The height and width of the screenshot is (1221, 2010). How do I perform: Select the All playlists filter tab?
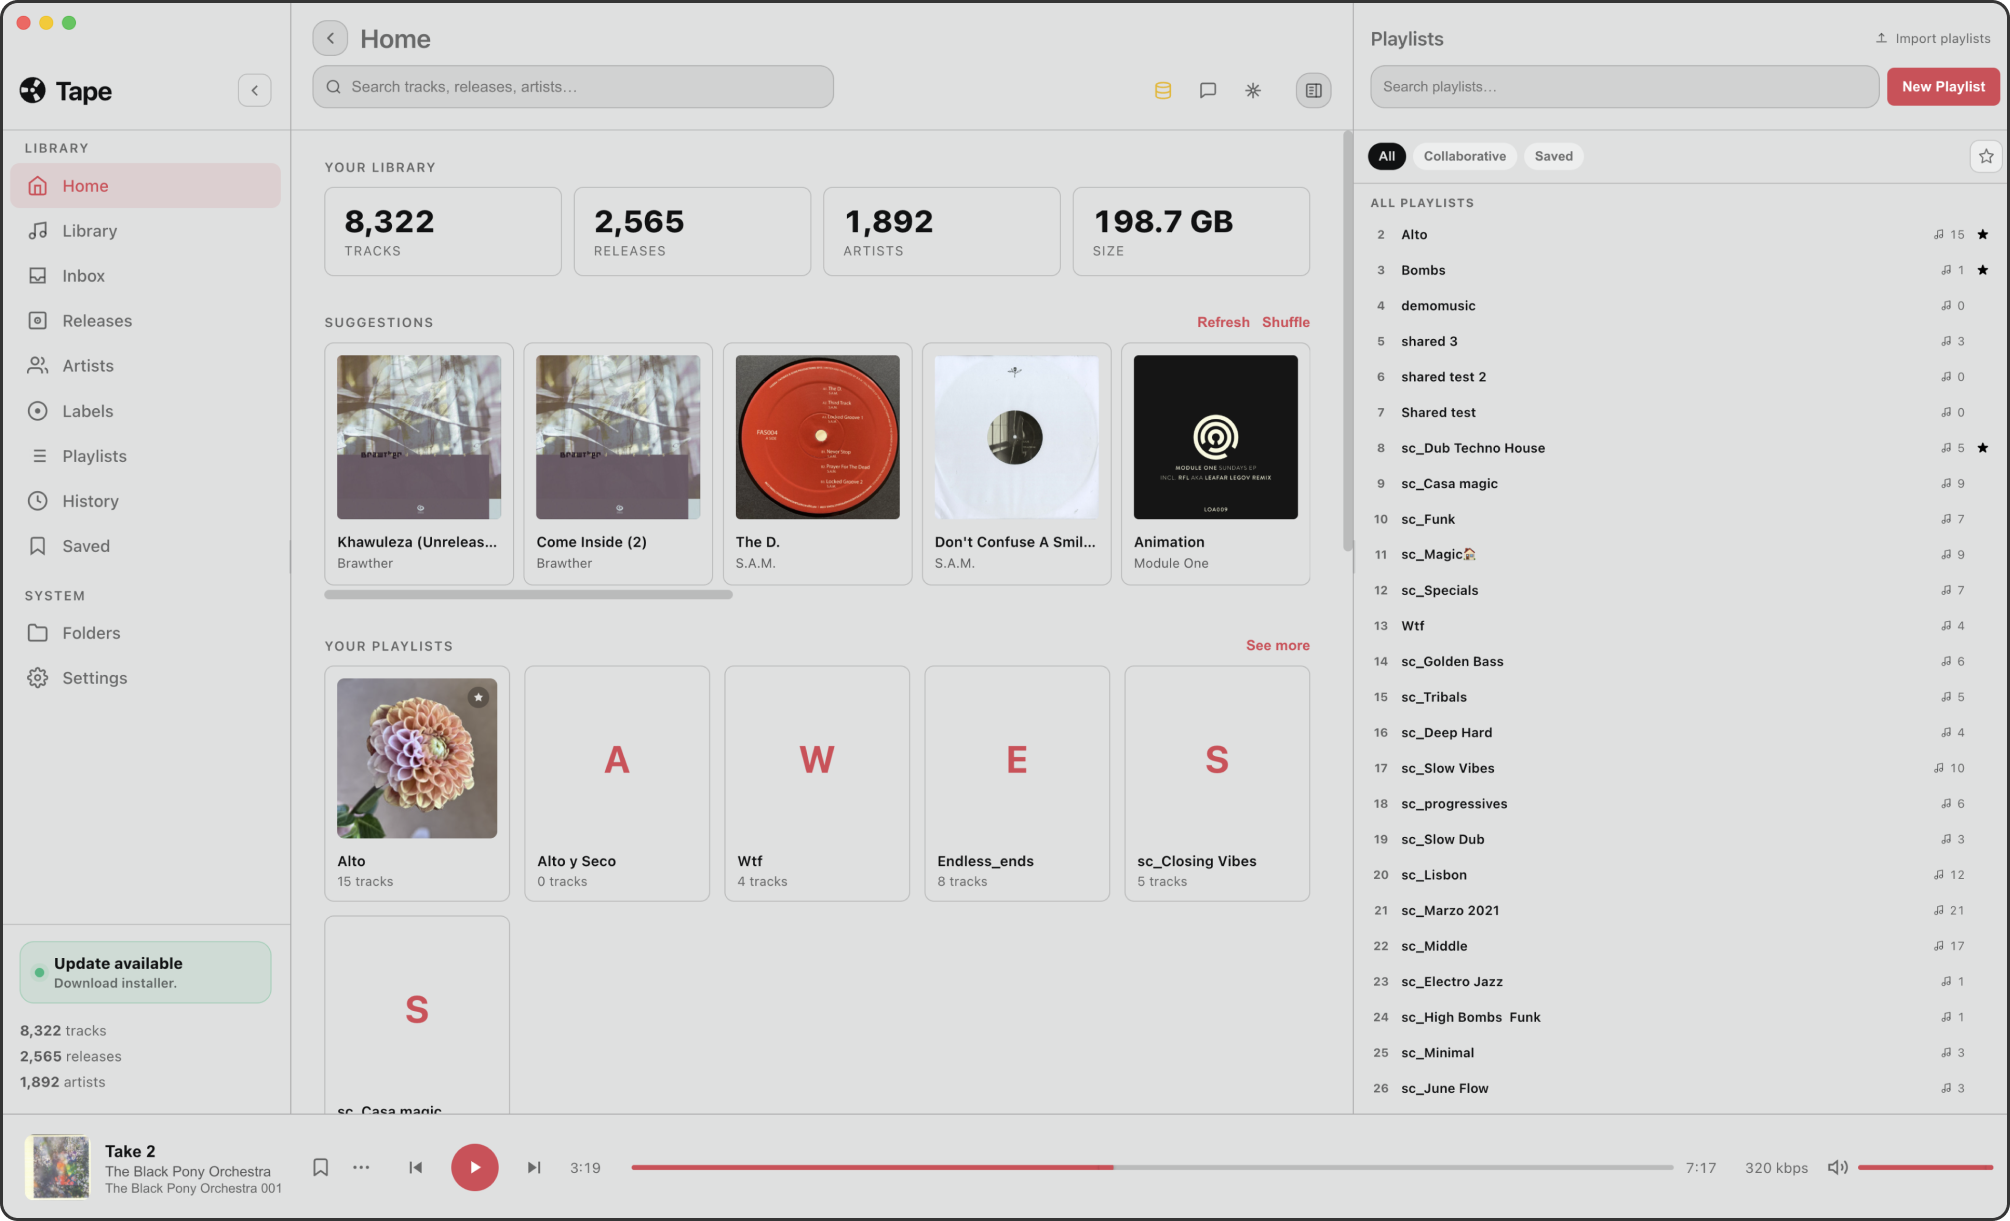point(1387,156)
